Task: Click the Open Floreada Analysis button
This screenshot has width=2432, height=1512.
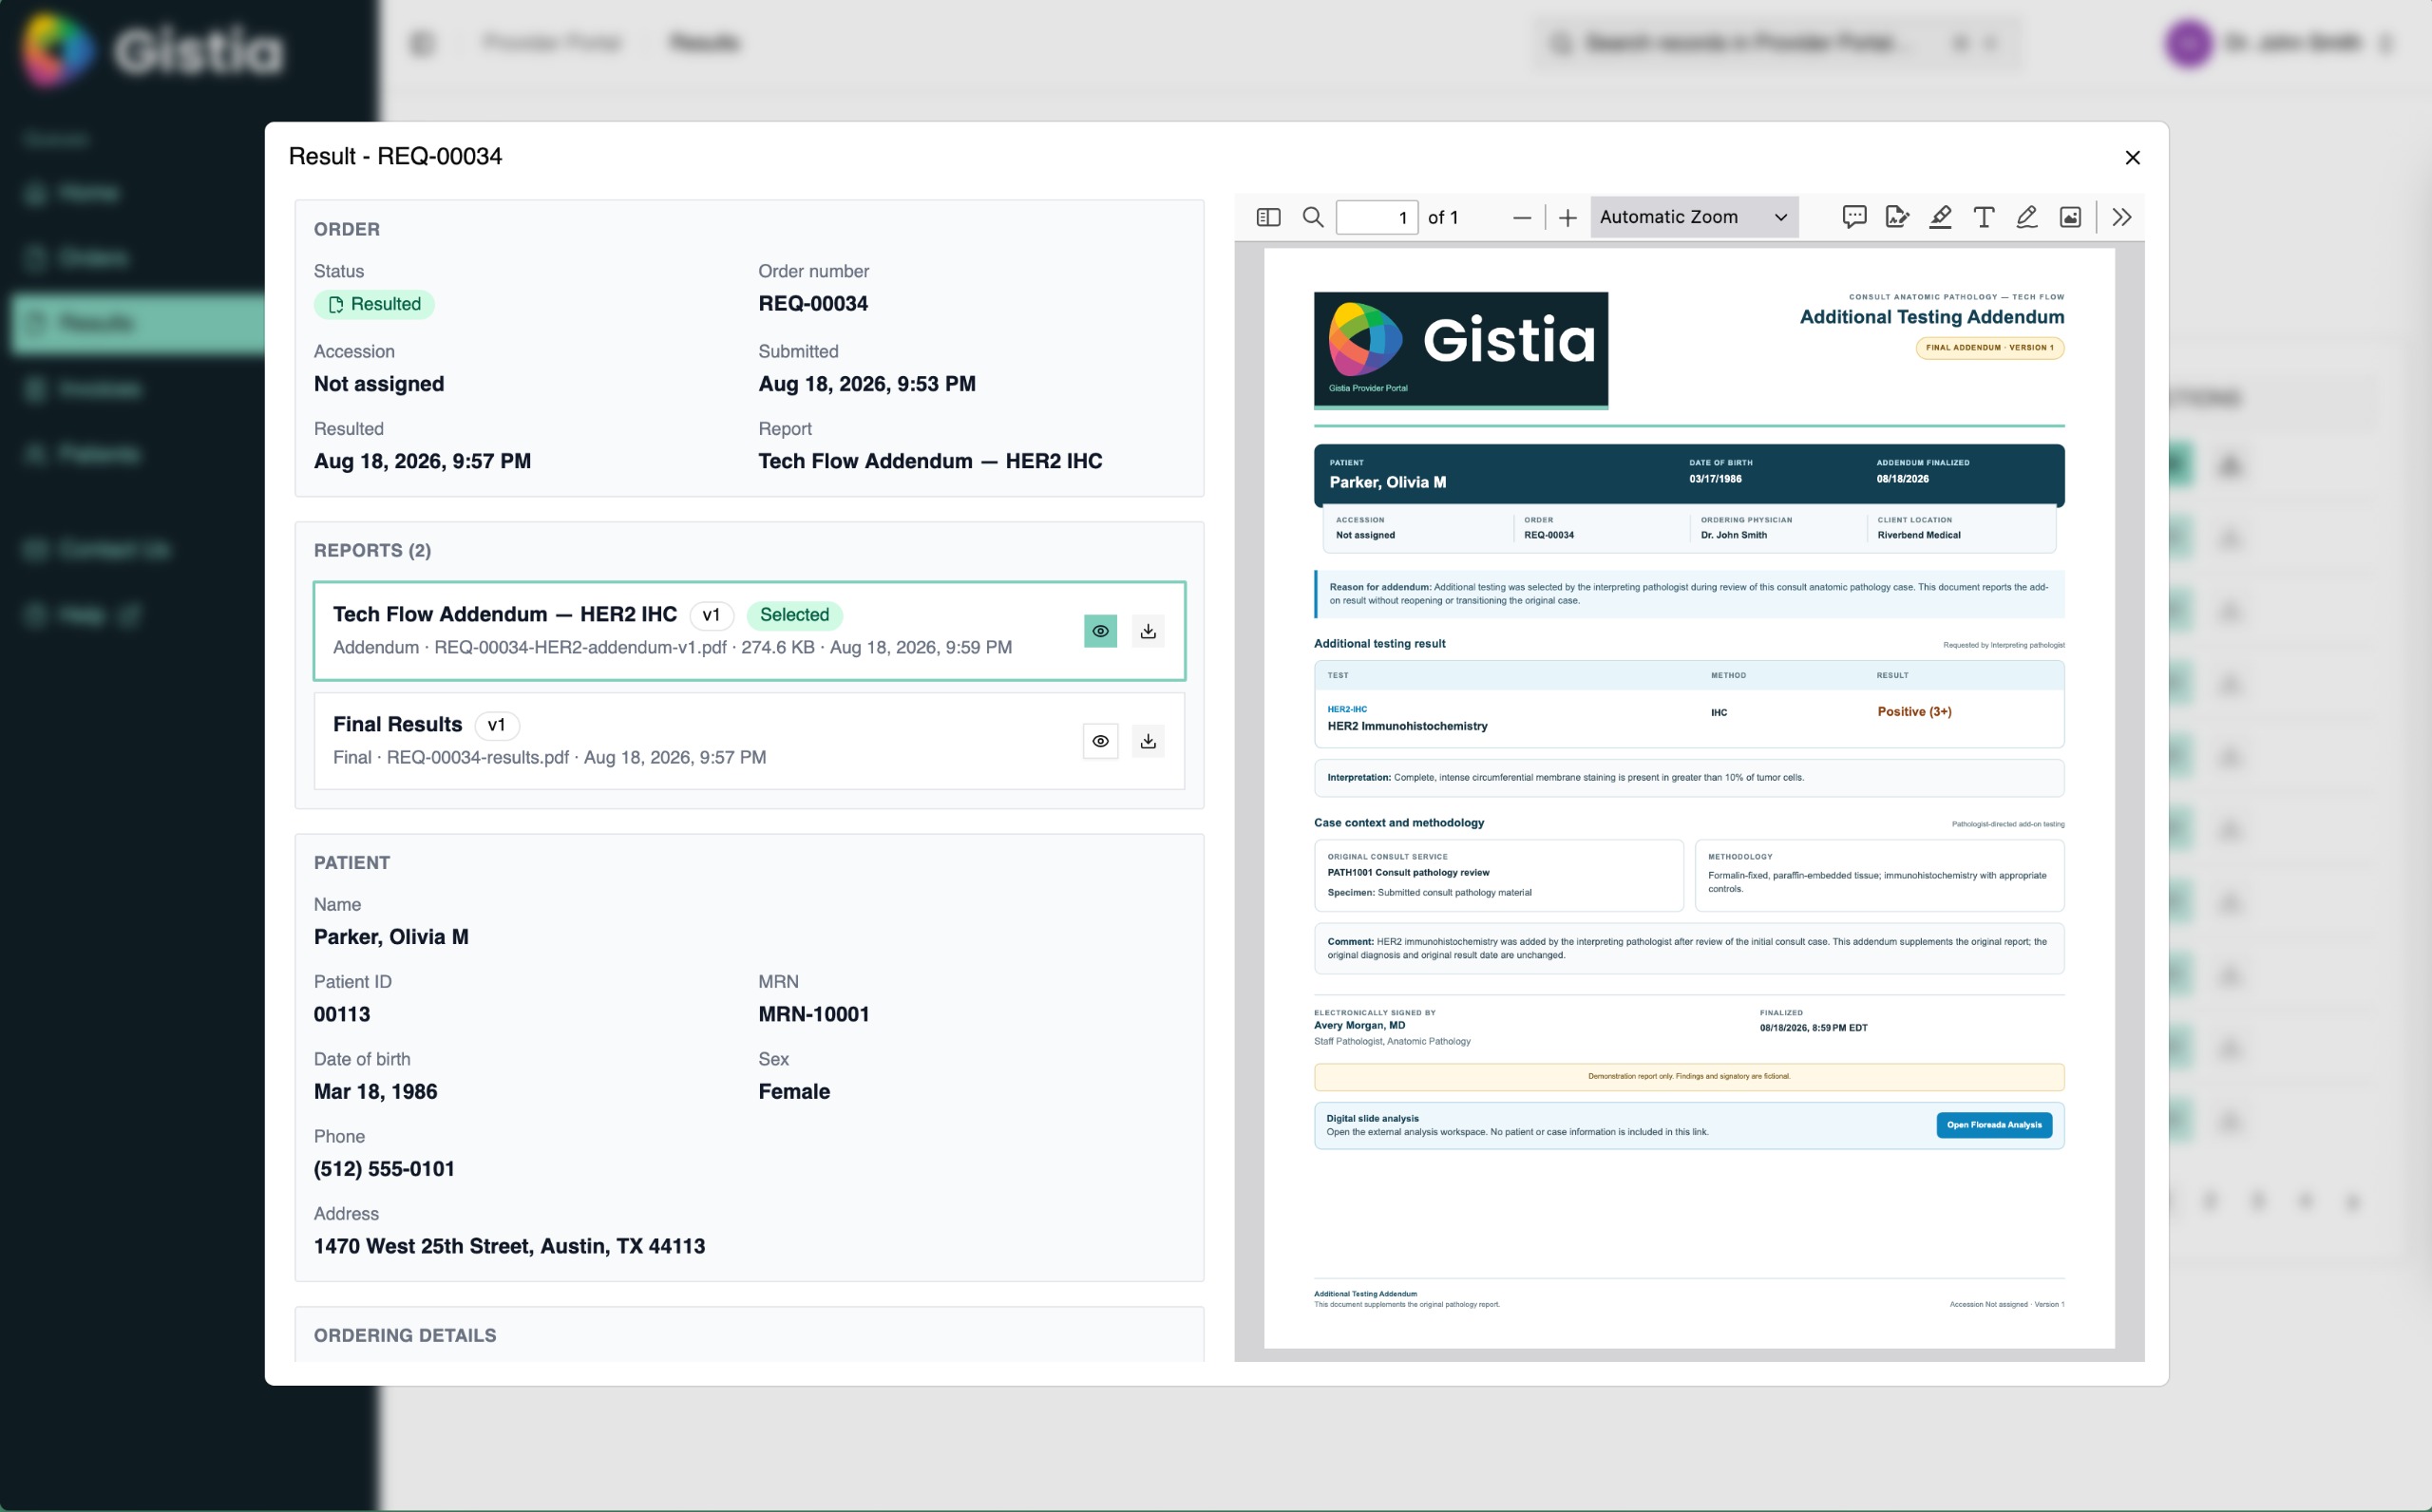Action: [1994, 1125]
